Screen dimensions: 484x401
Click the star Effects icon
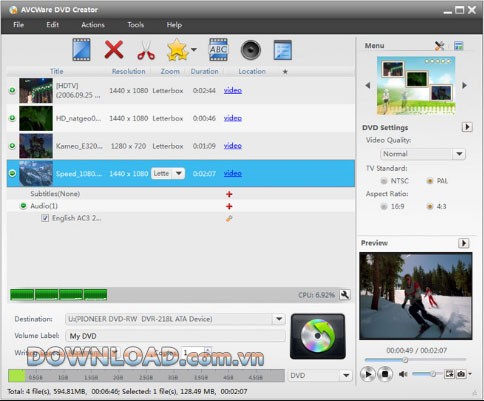177,50
